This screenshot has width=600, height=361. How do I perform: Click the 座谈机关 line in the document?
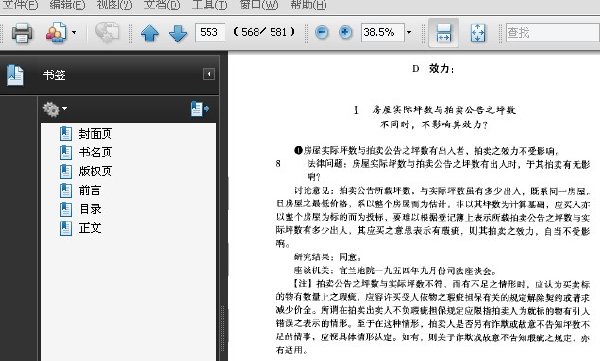(395, 271)
